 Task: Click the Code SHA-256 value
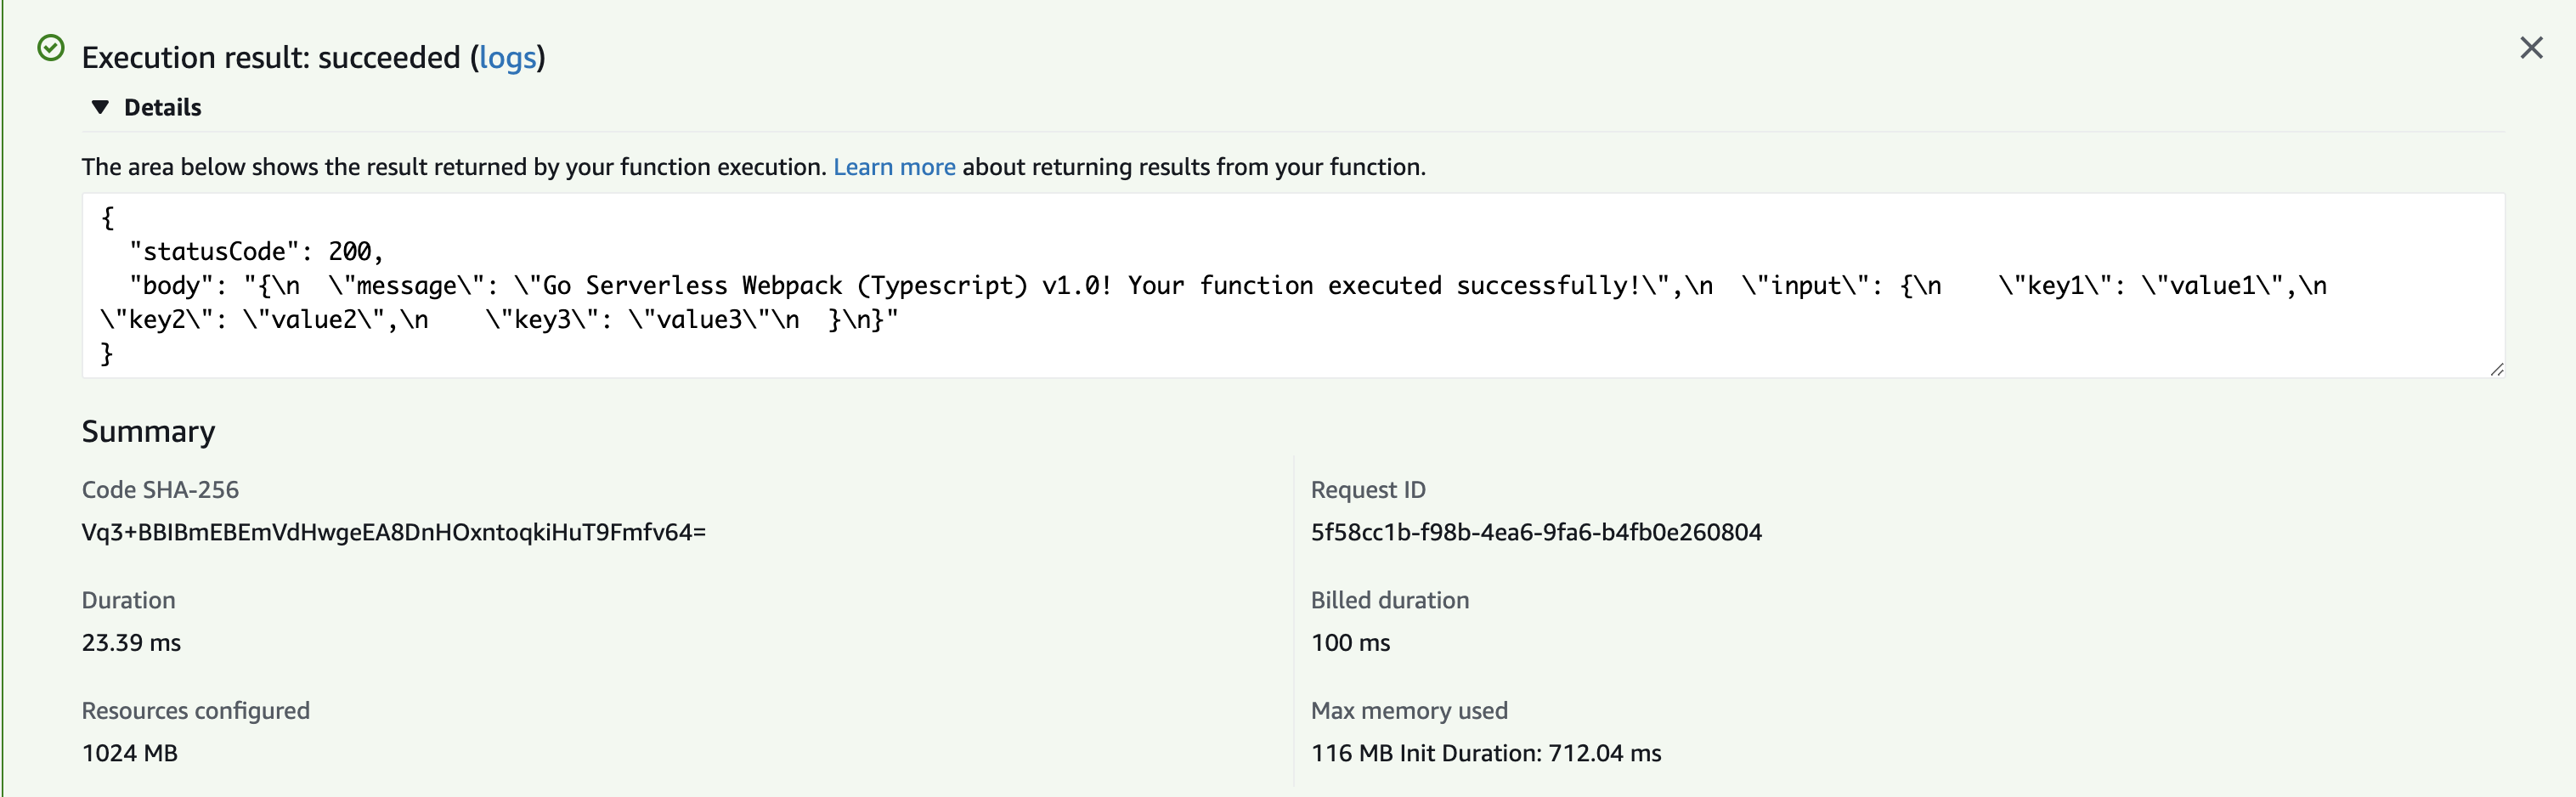coord(394,532)
